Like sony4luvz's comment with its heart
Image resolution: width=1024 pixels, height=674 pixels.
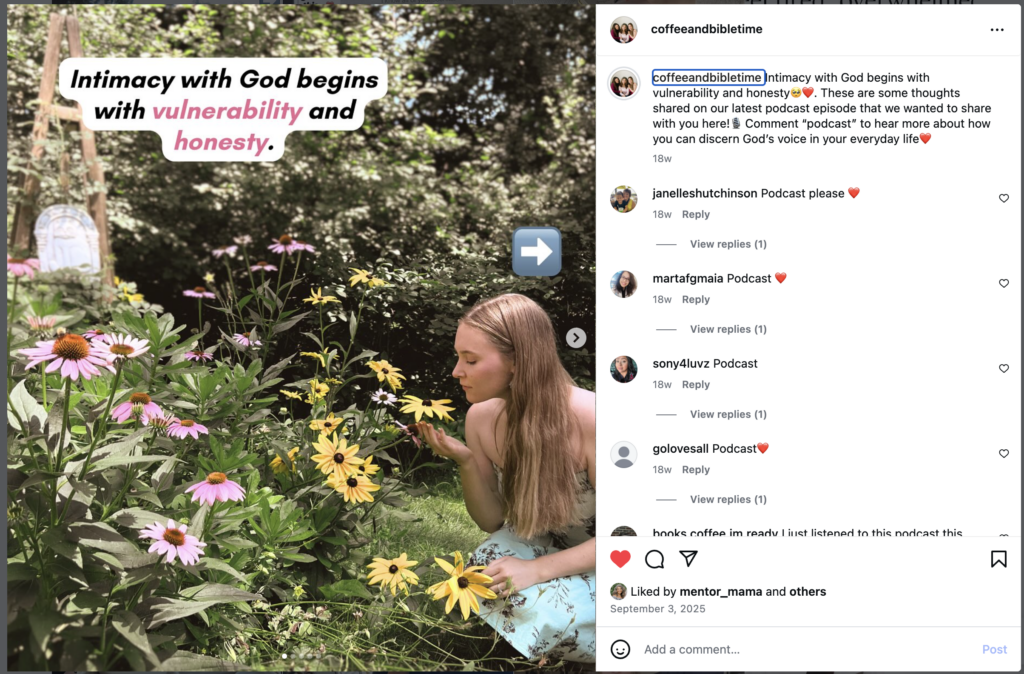[x=1003, y=368]
